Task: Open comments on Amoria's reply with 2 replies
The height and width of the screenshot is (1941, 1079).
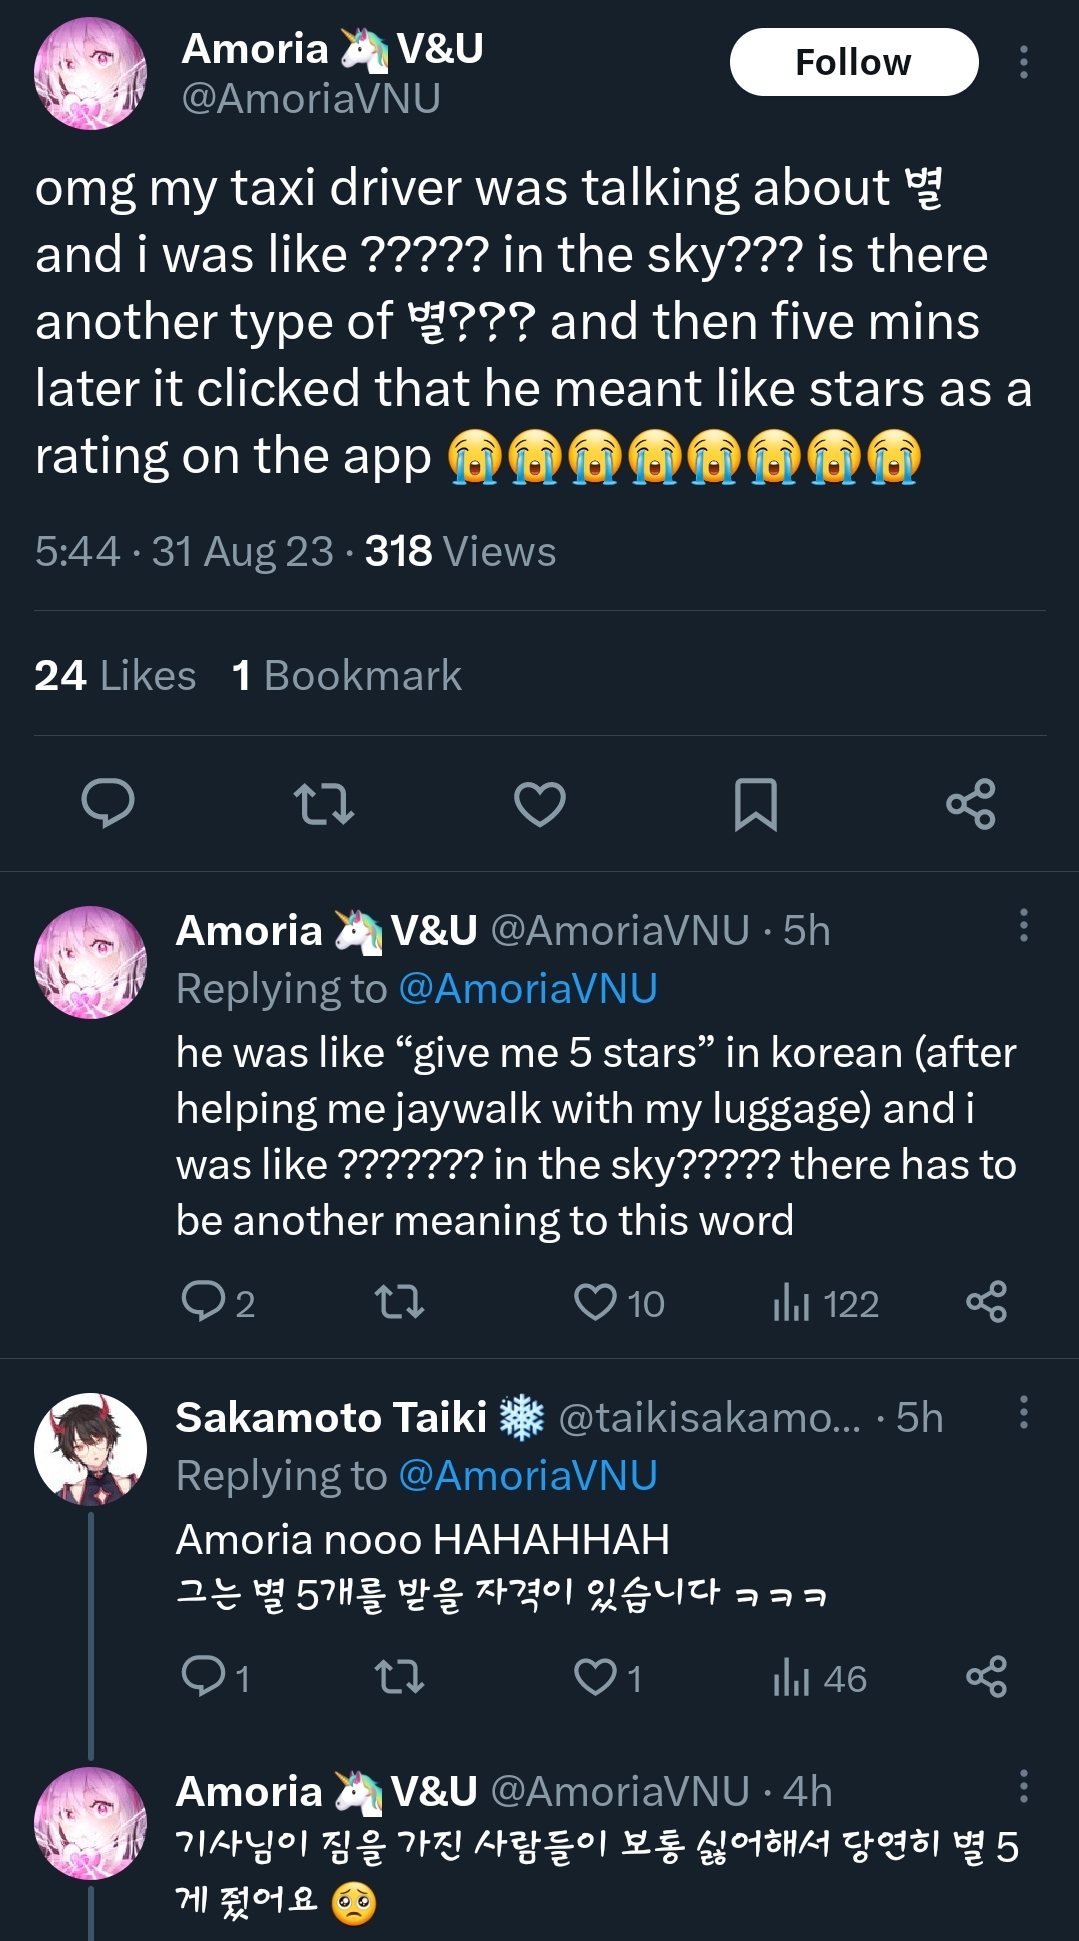Action: [204, 1302]
